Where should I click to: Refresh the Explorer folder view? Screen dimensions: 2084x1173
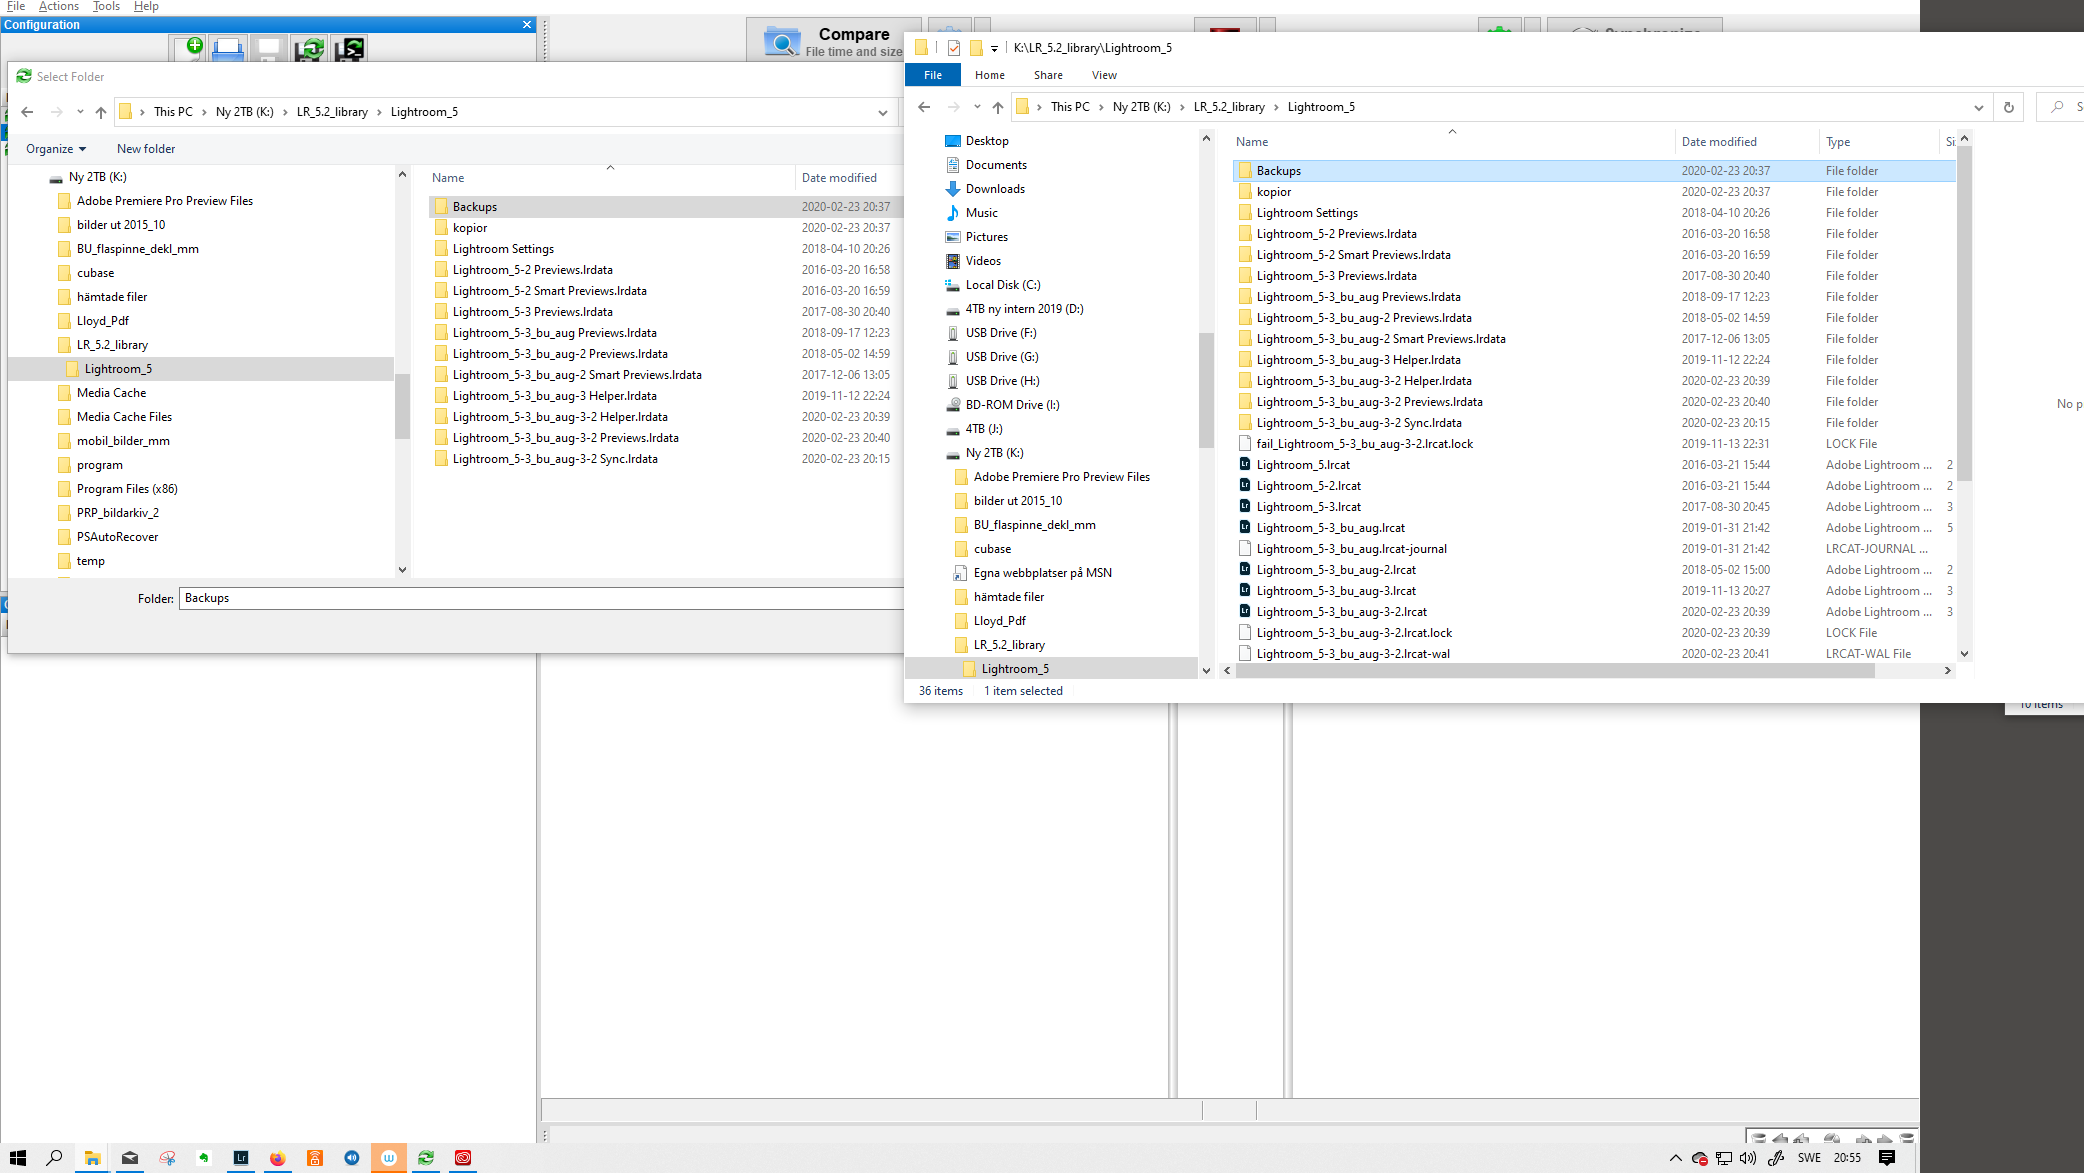[2008, 107]
